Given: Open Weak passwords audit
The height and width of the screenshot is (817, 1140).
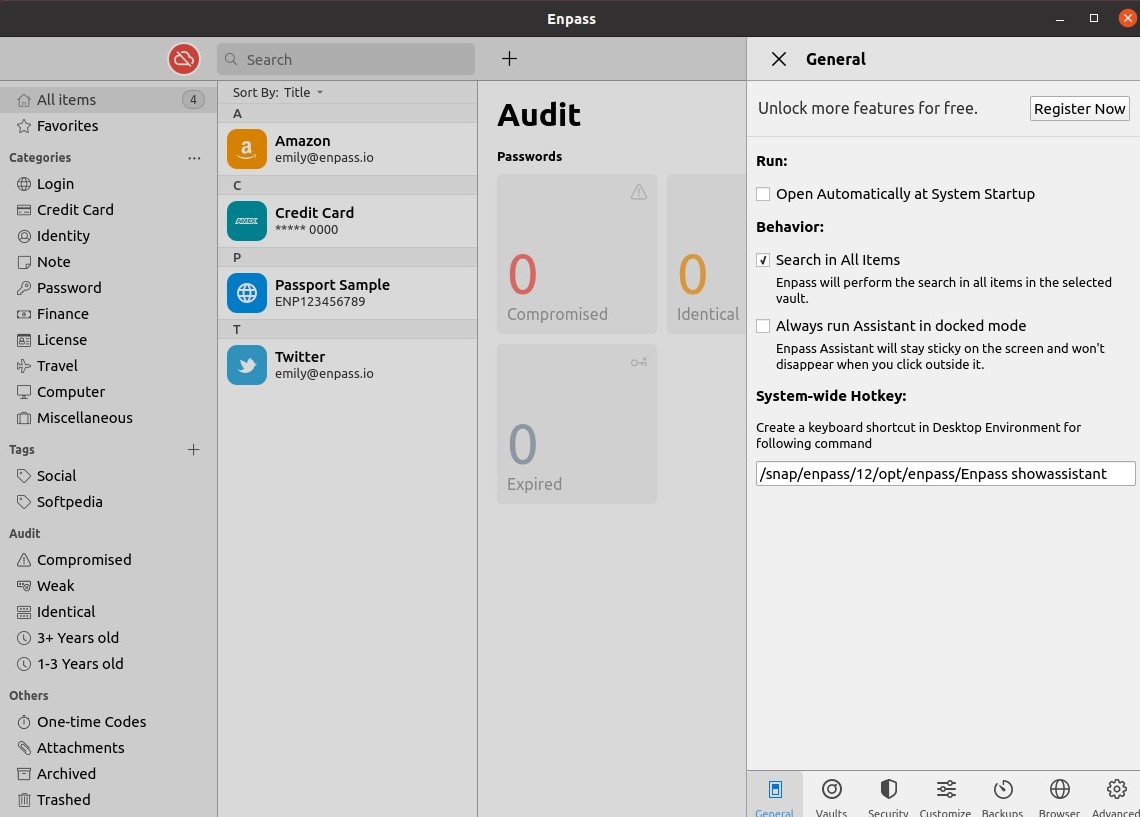Looking at the screenshot, I should click(108, 586).
